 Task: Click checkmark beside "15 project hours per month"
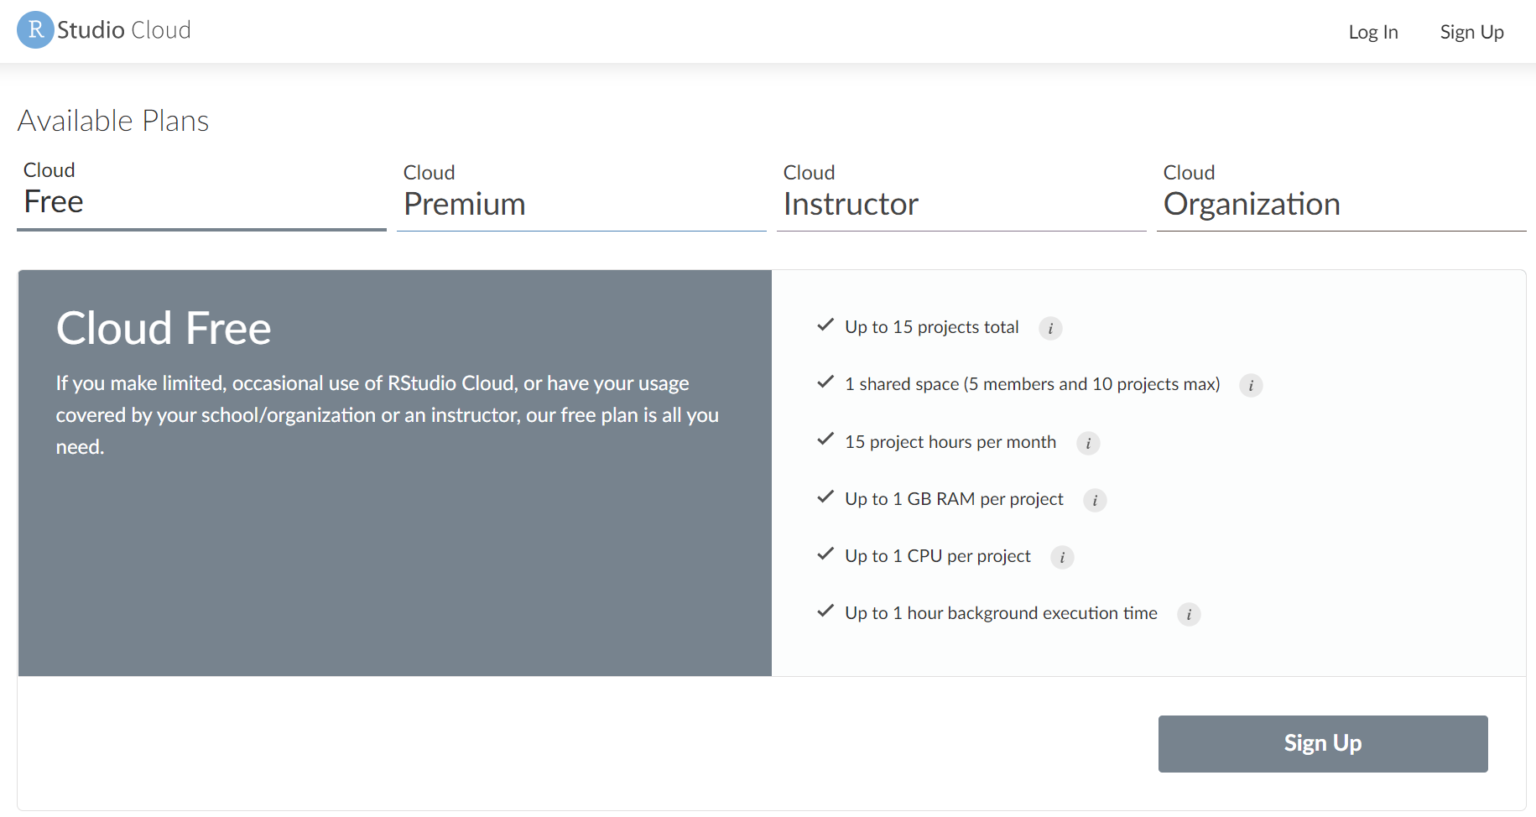[825, 440]
